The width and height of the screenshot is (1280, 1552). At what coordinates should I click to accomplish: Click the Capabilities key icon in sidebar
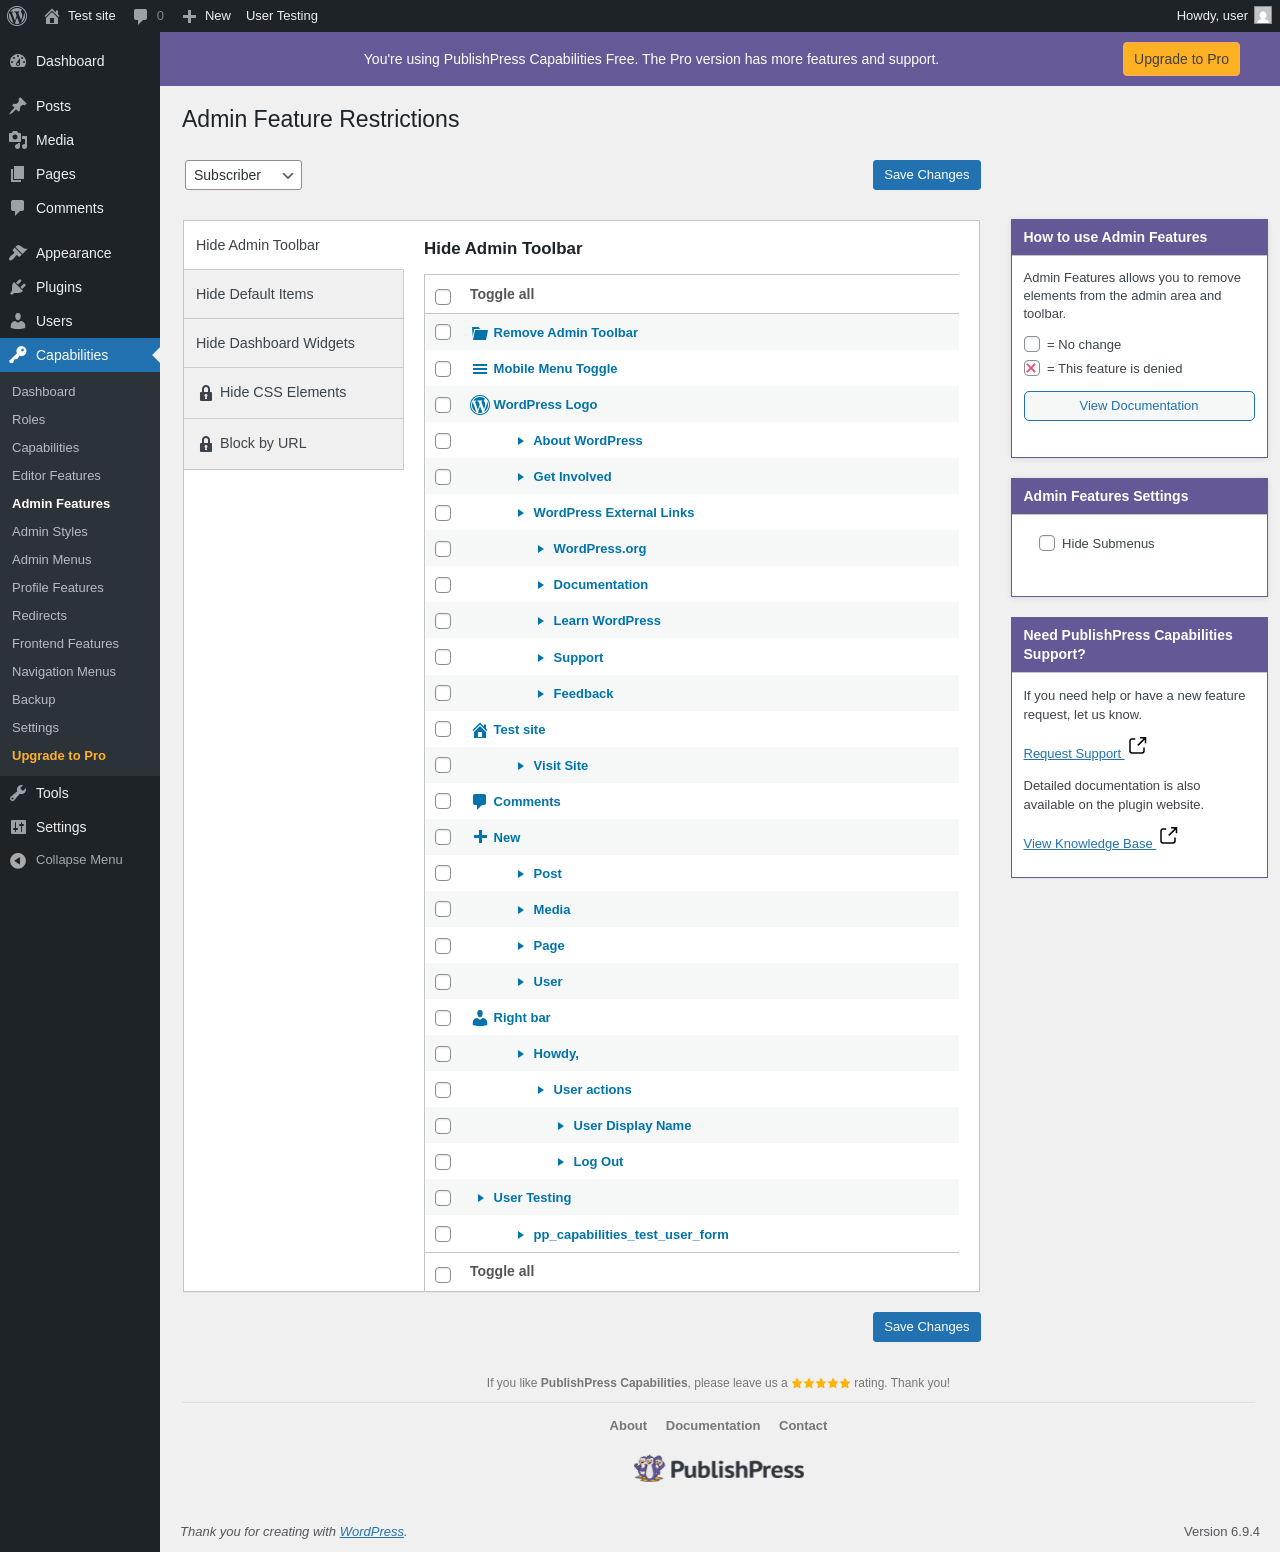(18, 355)
